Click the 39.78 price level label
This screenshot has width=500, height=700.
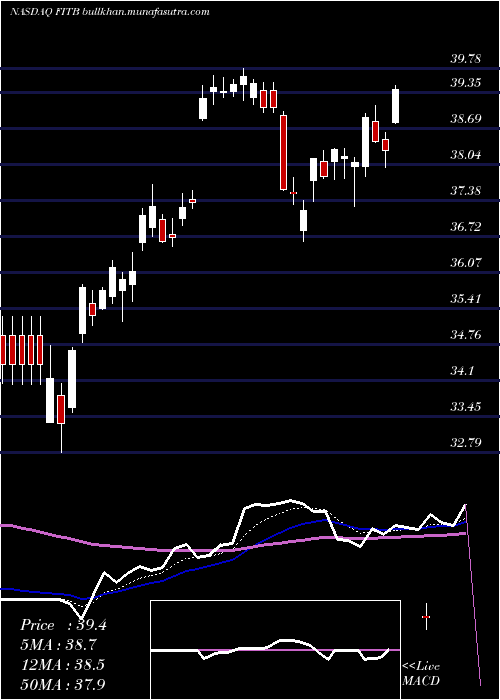click(466, 58)
